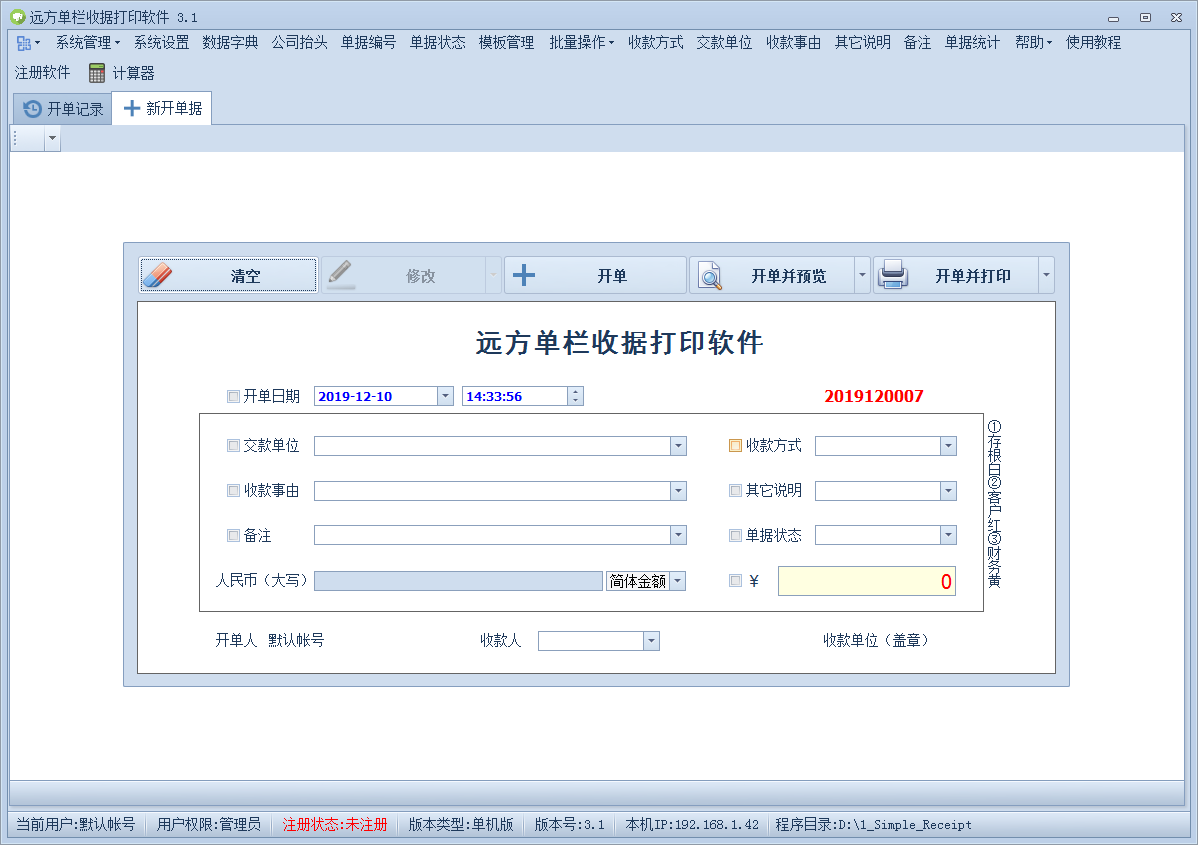This screenshot has width=1198, height=845.
Task: Open the 使用教程 menu item
Action: [x=1093, y=43]
